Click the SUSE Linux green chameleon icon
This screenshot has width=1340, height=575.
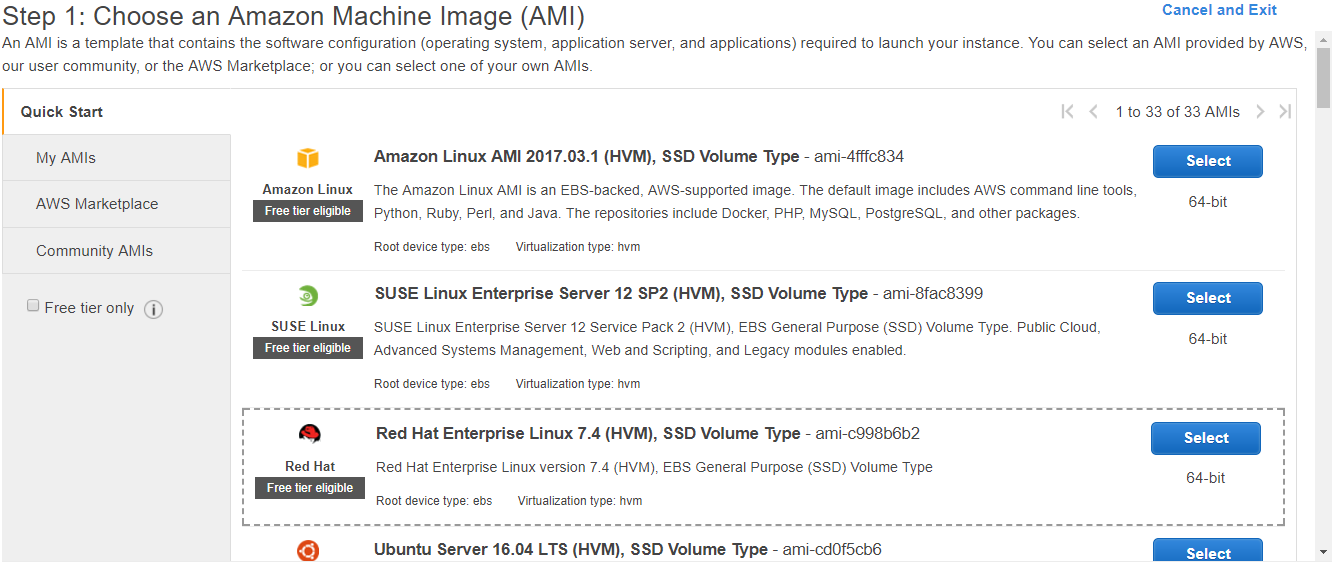click(x=308, y=296)
